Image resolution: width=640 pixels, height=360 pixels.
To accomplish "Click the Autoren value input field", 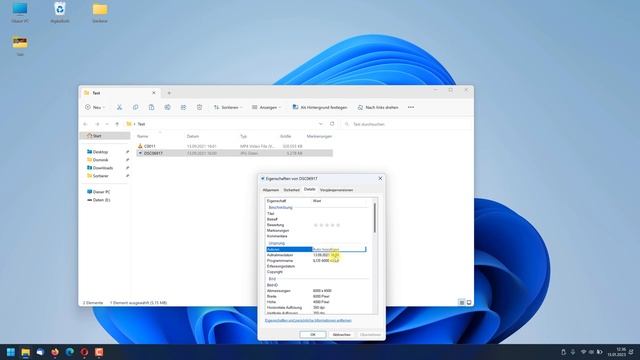I will [x=339, y=249].
